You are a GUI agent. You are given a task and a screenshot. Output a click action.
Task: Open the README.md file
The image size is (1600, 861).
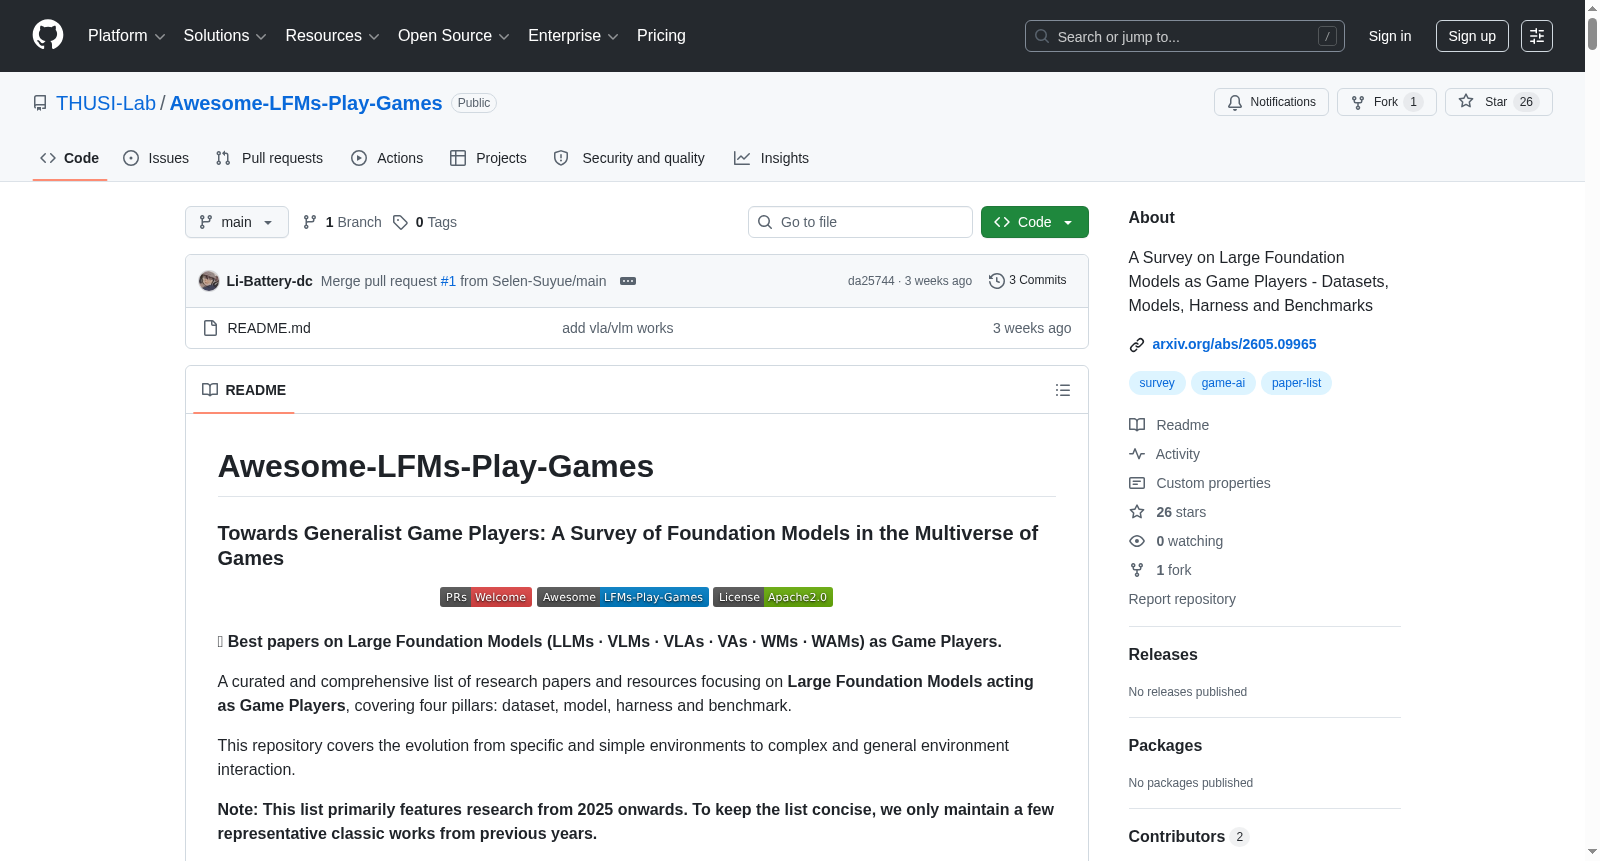point(269,328)
